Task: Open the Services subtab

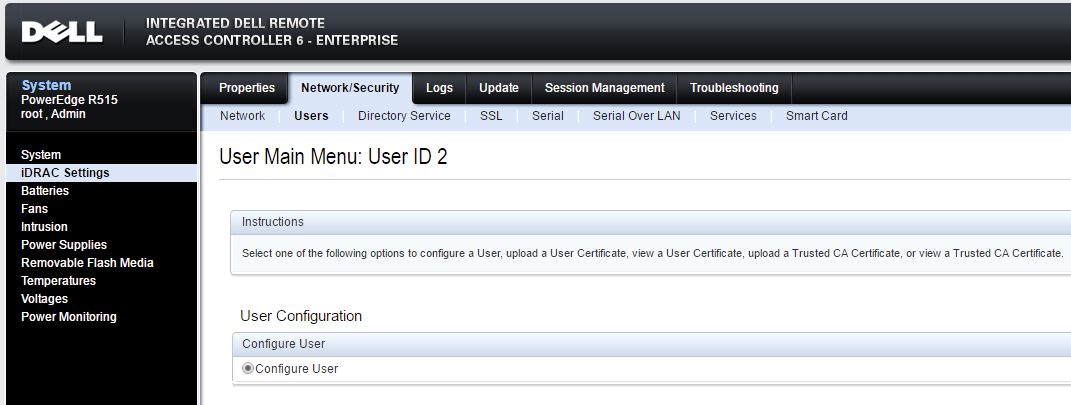Action: click(733, 116)
